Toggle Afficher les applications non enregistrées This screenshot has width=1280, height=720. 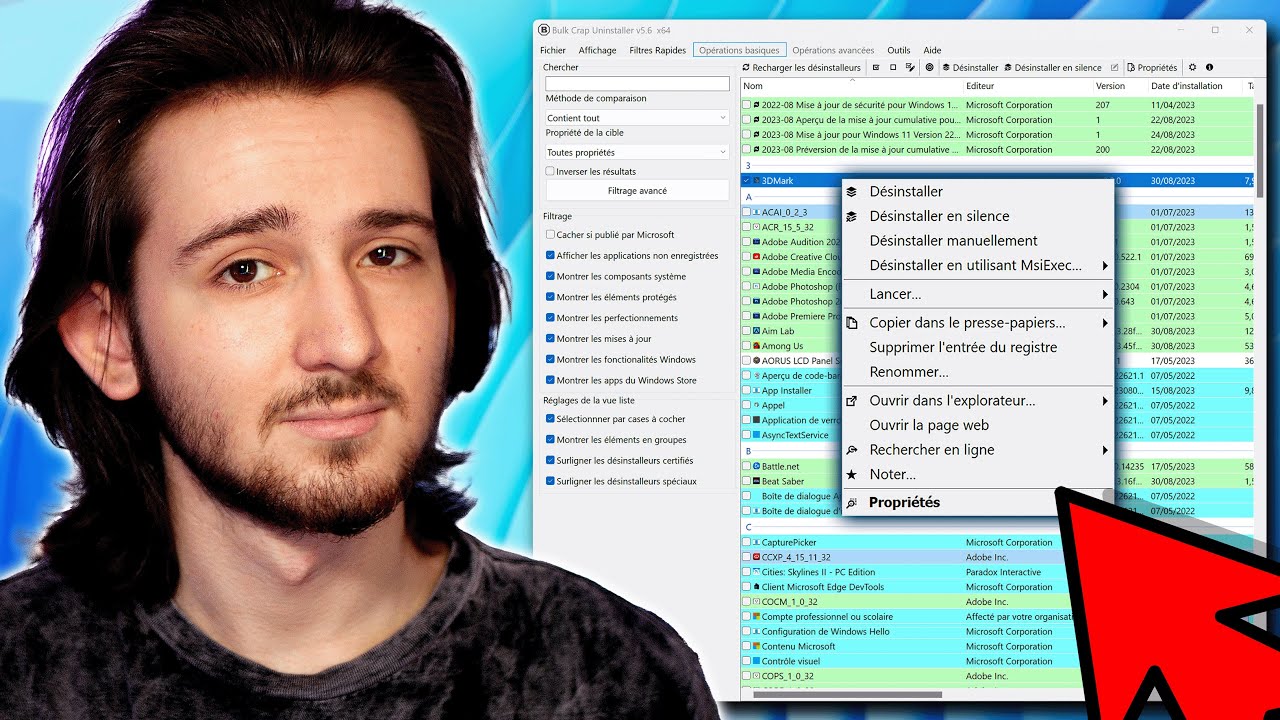(x=550, y=256)
